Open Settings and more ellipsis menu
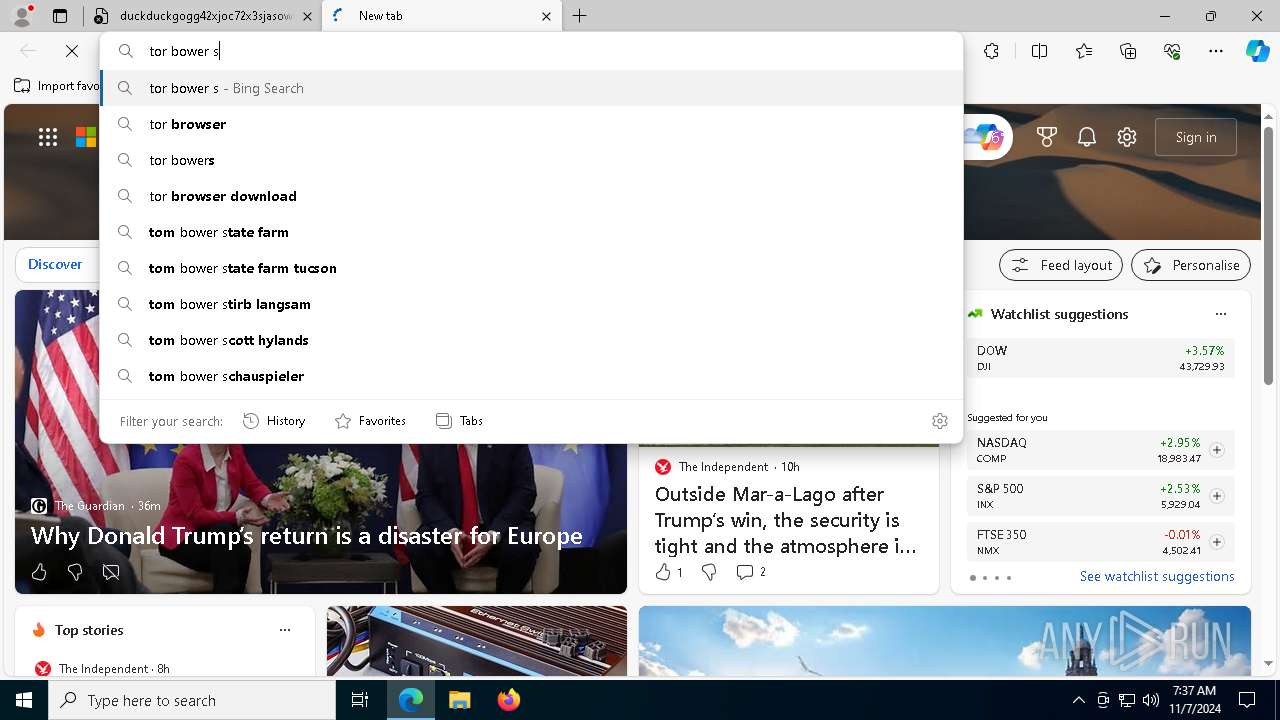The width and height of the screenshot is (1280, 720). click(1216, 51)
